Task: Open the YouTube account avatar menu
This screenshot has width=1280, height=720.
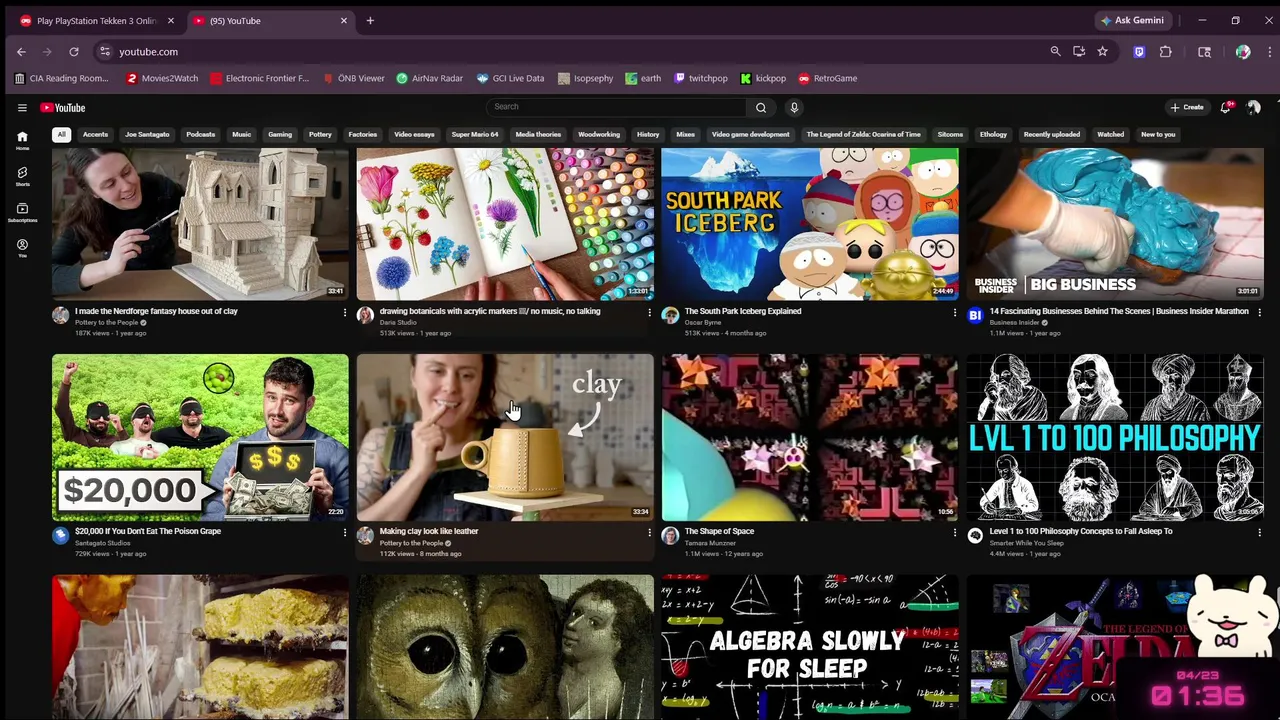Action: (x=1254, y=107)
